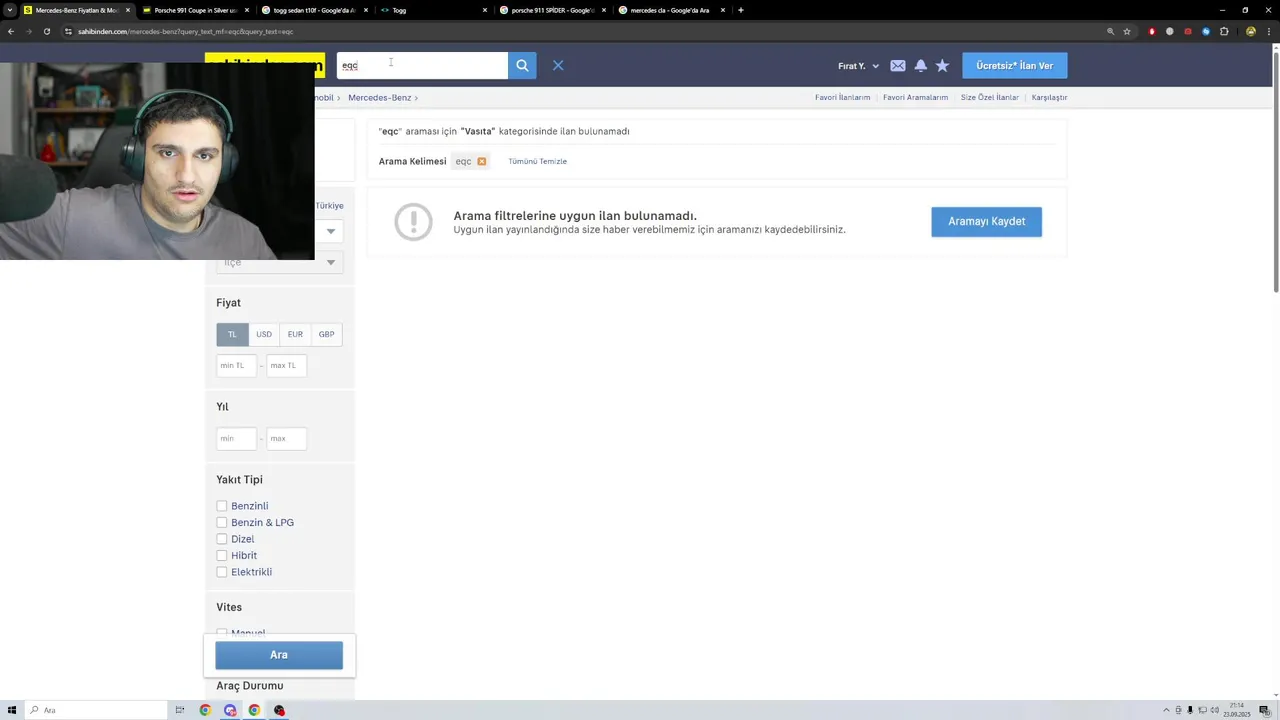
Task: Click the browser address bar URL
Action: pos(186,31)
